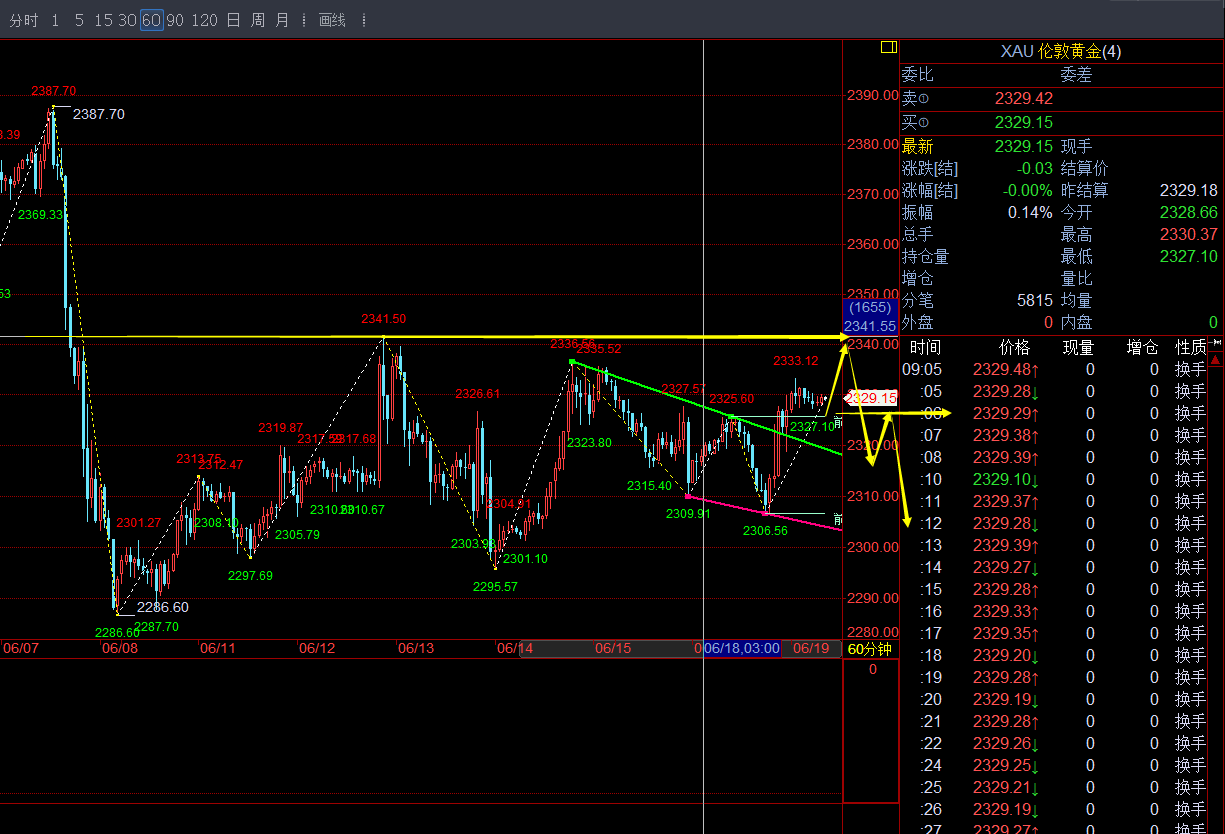Switch to the 分时 intraday view
Viewport: 1225px width, 834px height.
click(24, 20)
